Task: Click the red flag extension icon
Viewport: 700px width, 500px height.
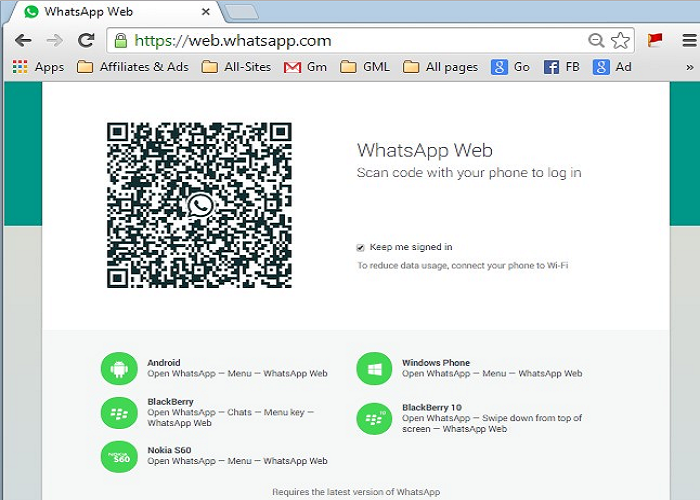Action: tap(655, 40)
